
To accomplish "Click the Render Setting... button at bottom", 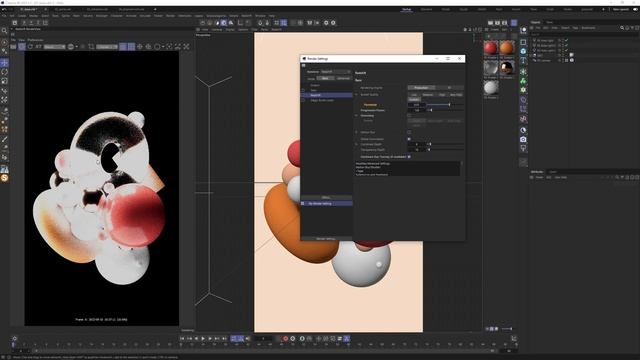I will pos(326,239).
